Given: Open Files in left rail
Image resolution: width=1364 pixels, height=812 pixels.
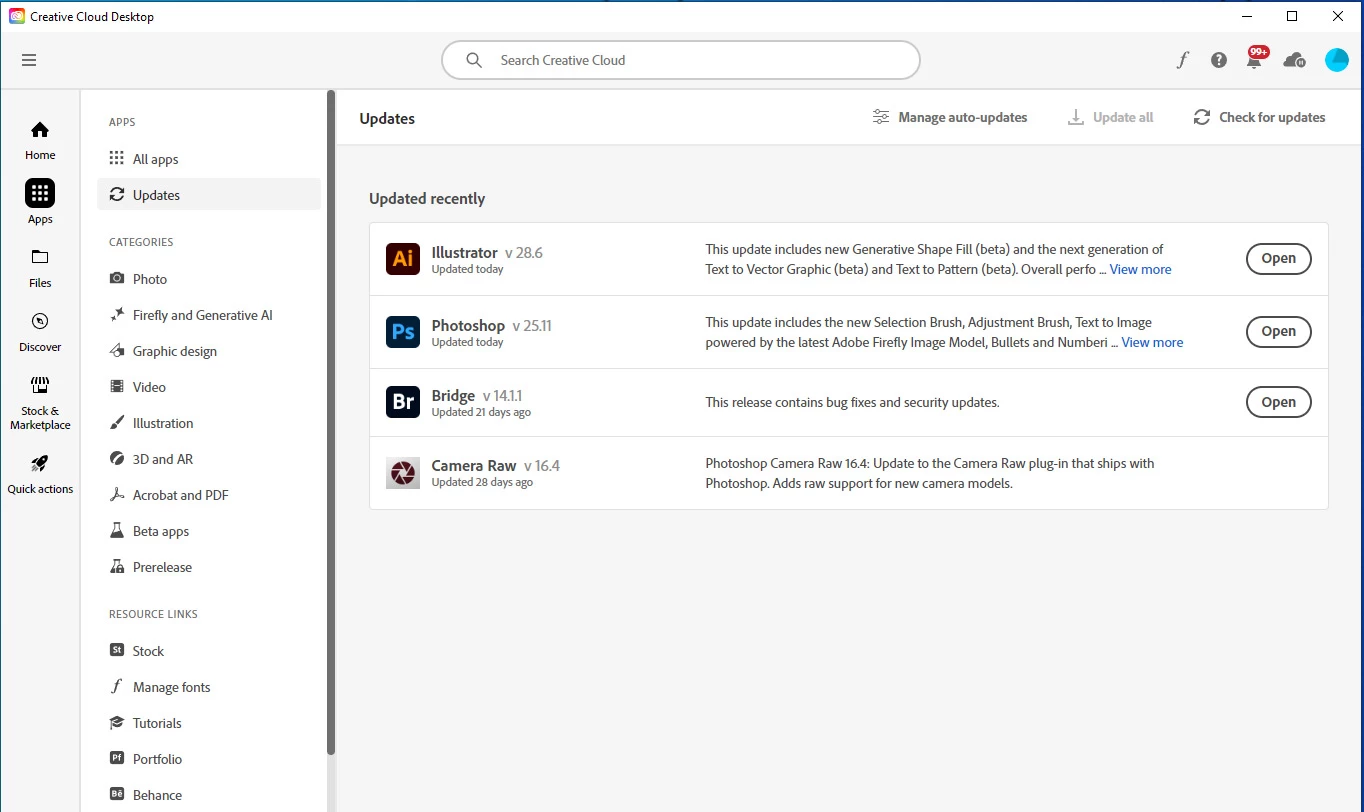Looking at the screenshot, I should click(40, 268).
